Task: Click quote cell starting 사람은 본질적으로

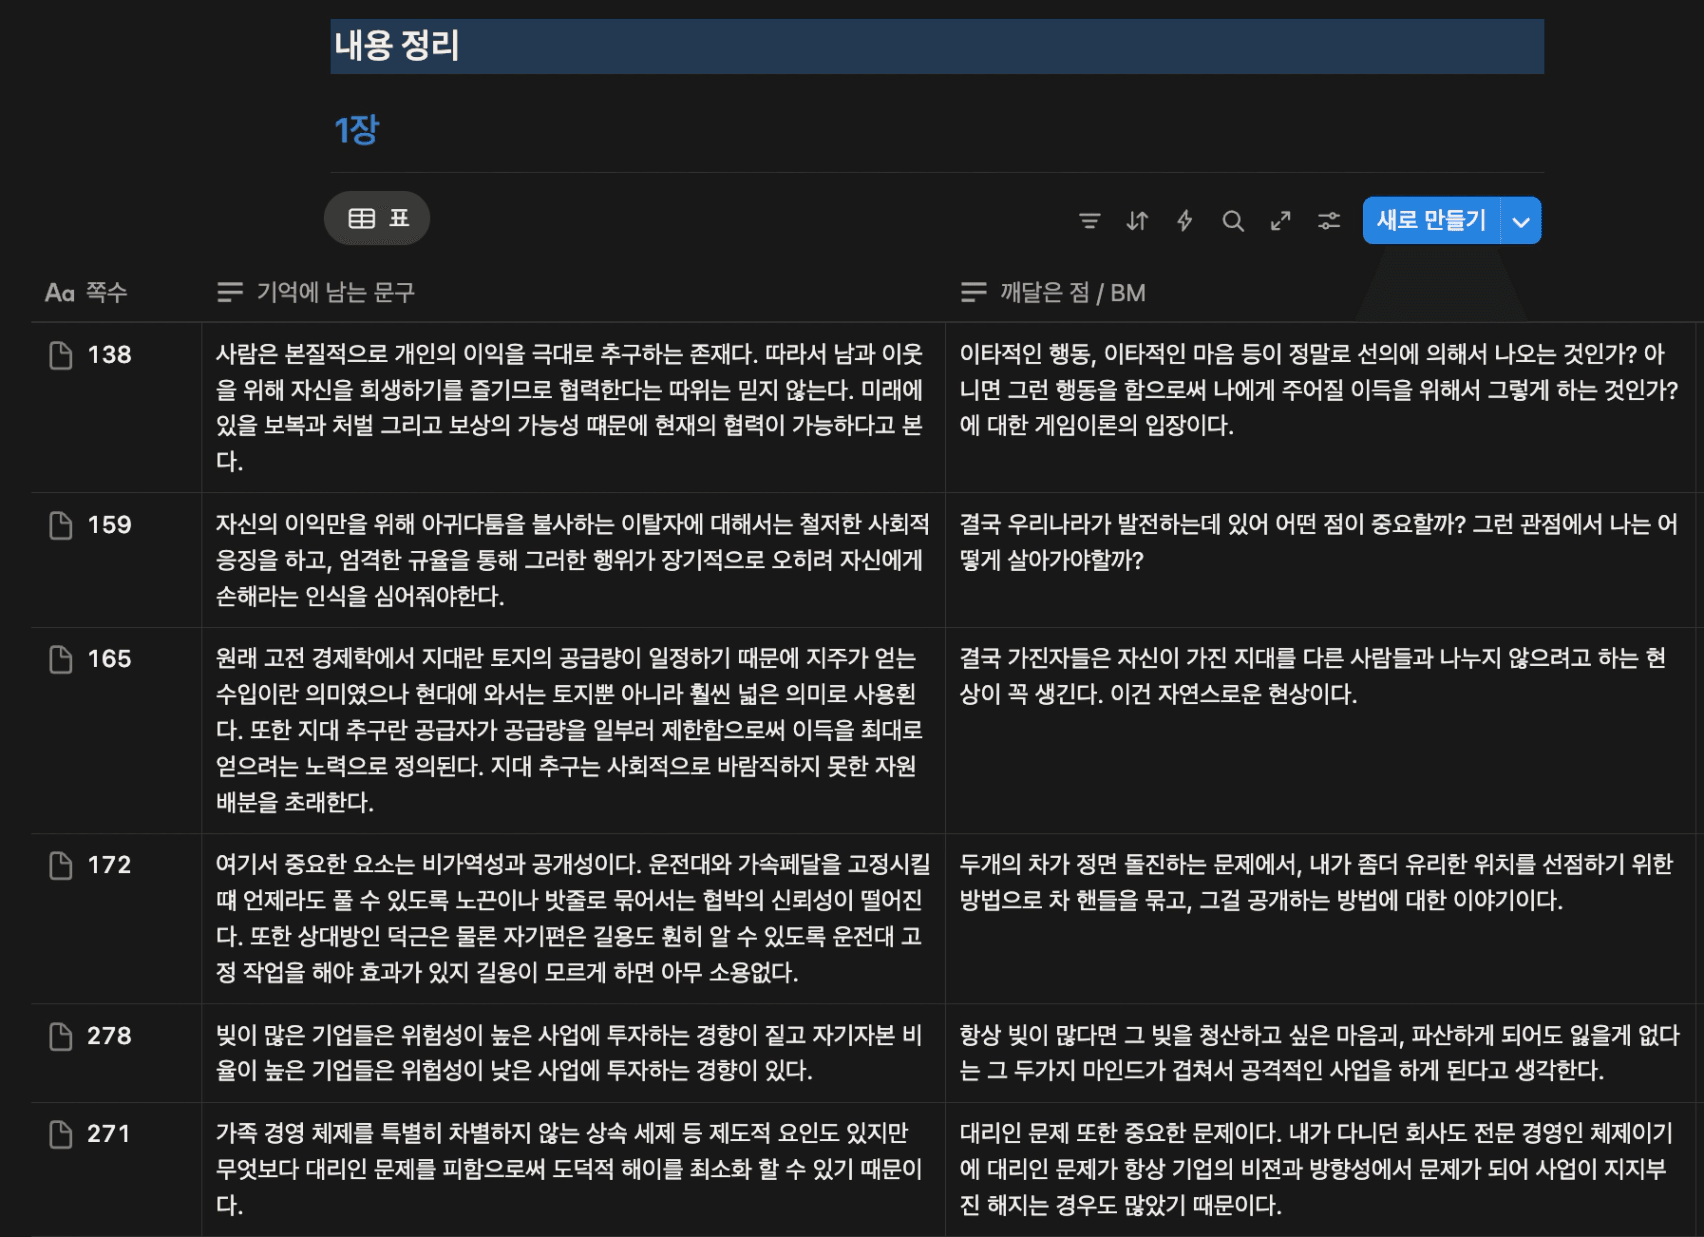Action: pyautogui.click(x=573, y=407)
